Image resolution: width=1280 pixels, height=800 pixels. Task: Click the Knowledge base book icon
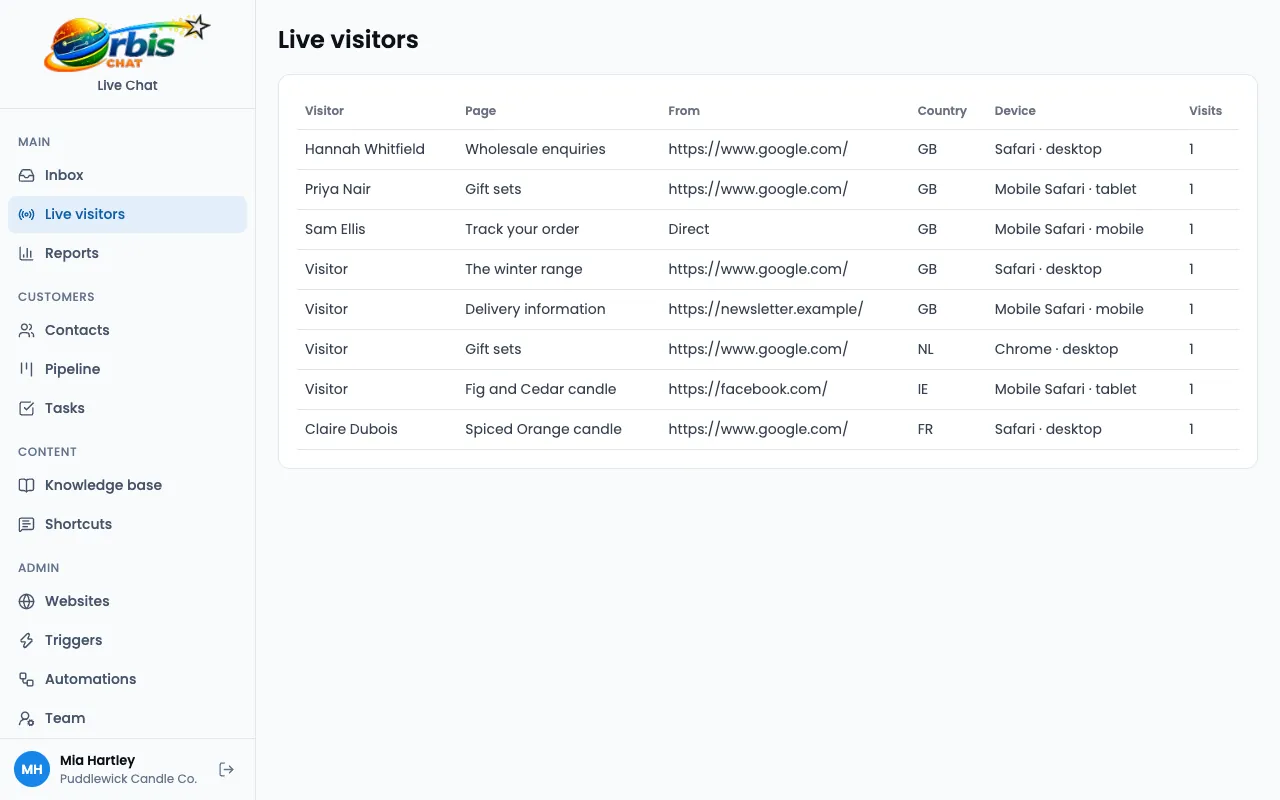(x=27, y=485)
